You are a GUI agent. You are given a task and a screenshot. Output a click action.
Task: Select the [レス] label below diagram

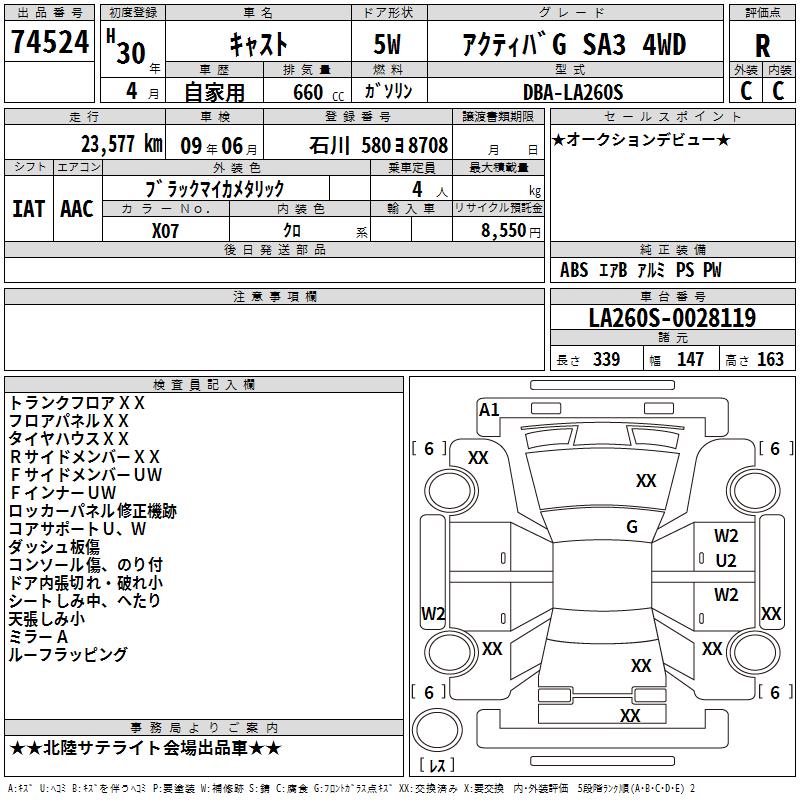coord(437,764)
